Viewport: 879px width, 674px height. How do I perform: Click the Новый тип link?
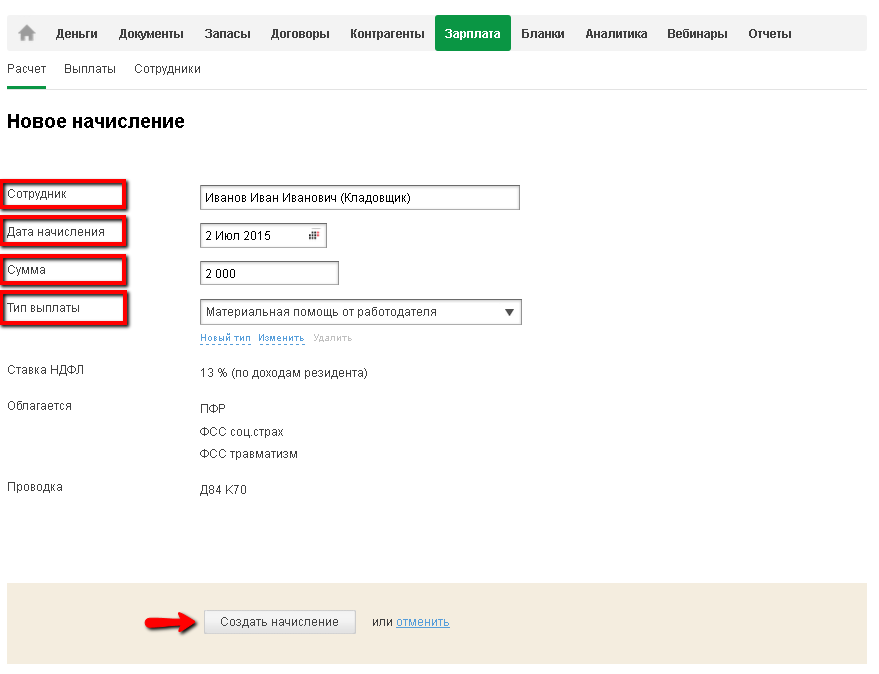(225, 338)
